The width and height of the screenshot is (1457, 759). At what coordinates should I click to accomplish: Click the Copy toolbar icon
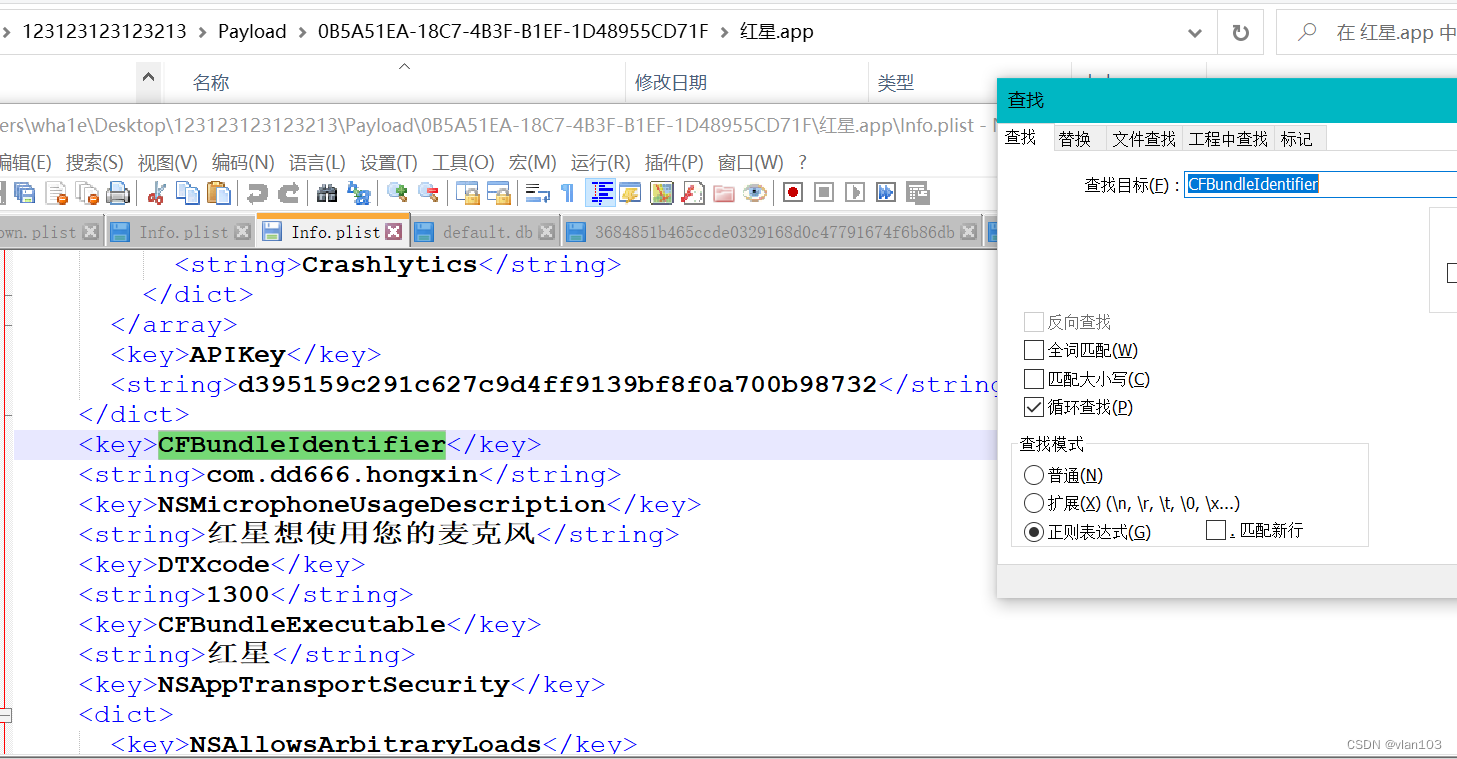click(187, 192)
